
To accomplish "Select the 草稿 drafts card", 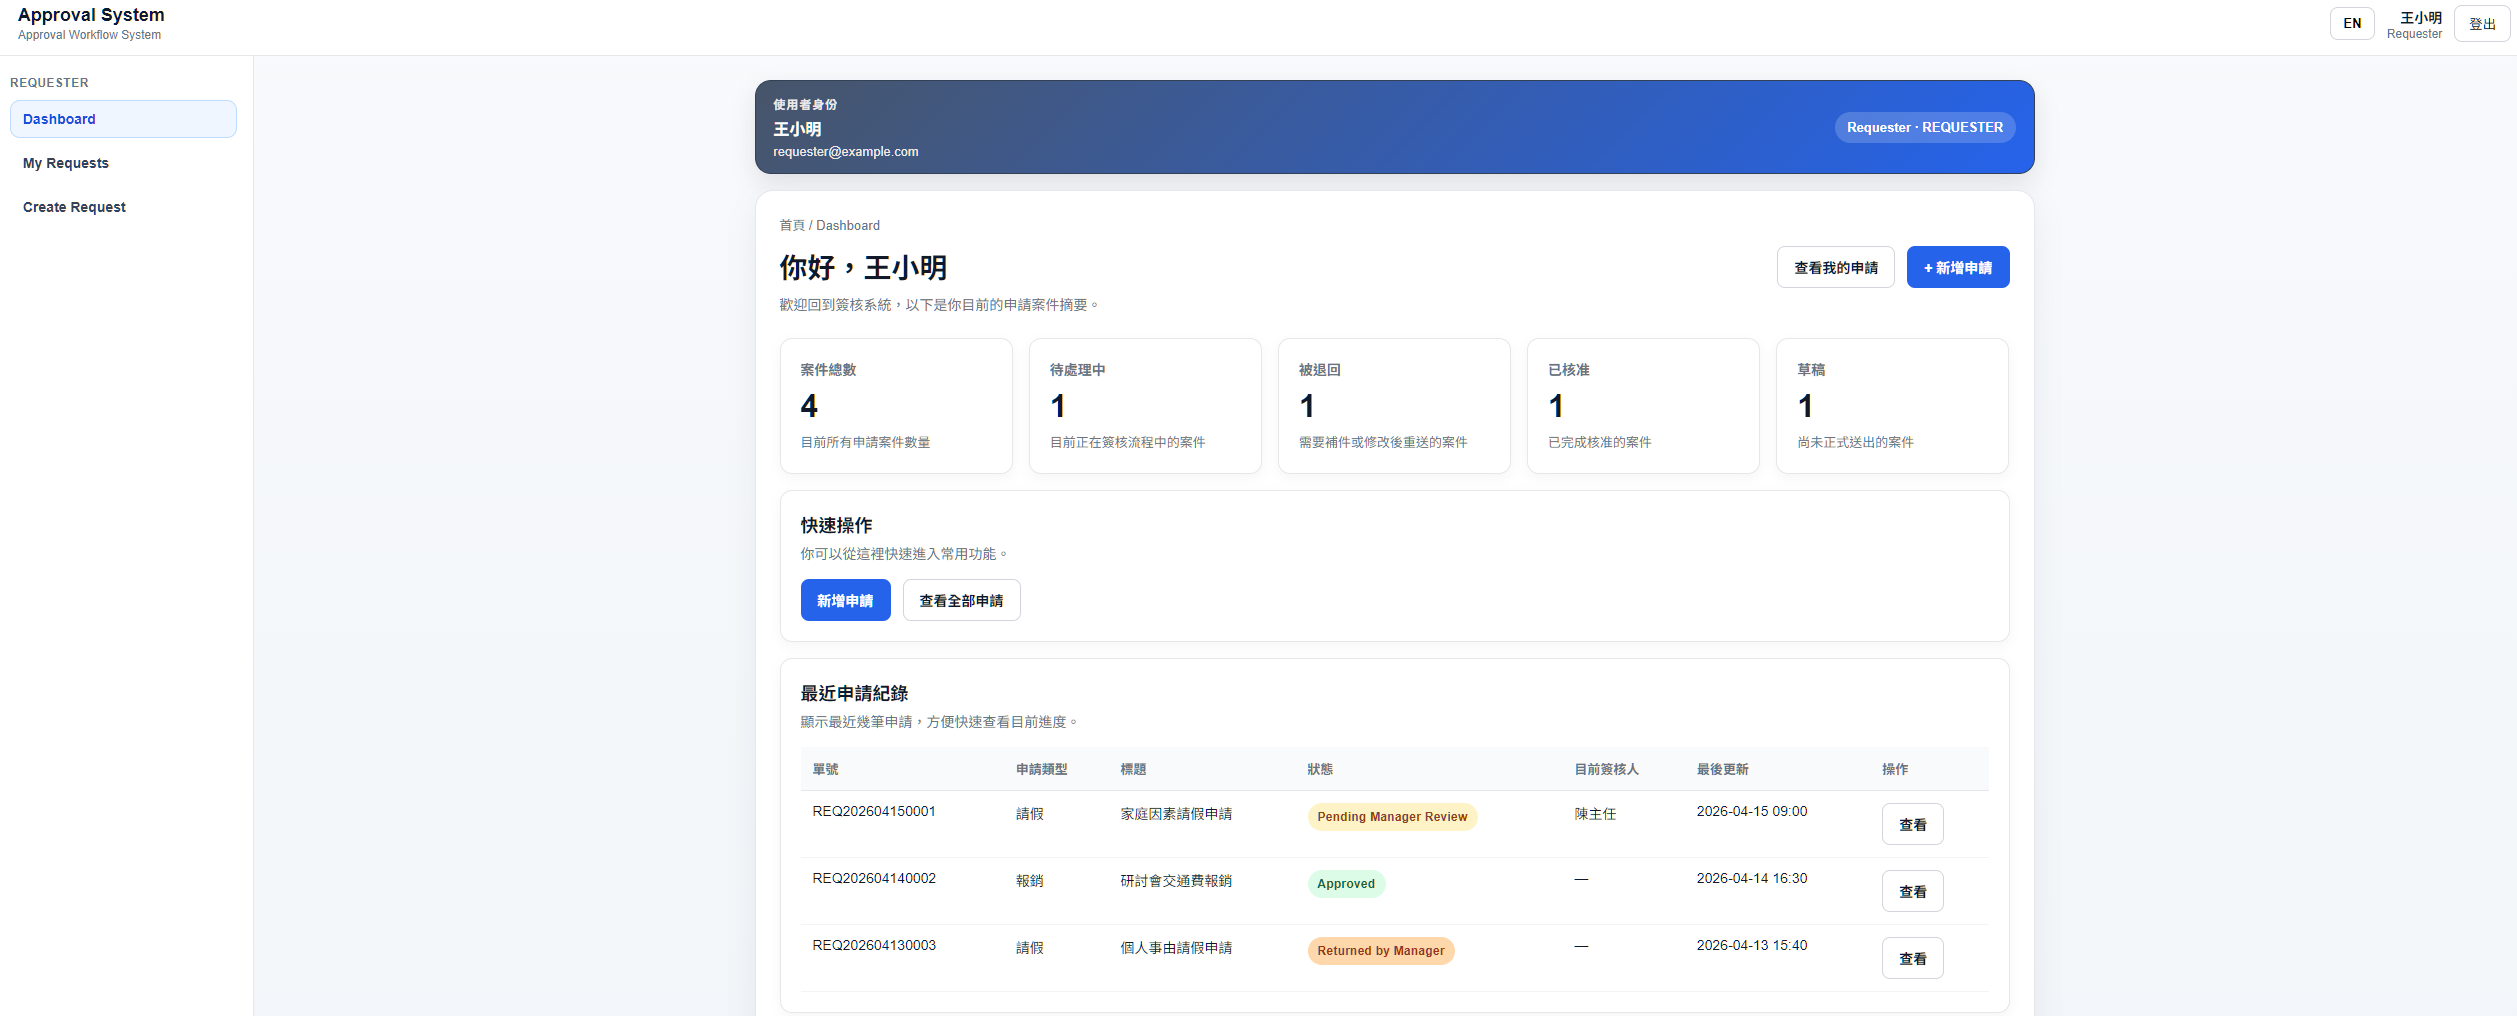I will click(1891, 405).
